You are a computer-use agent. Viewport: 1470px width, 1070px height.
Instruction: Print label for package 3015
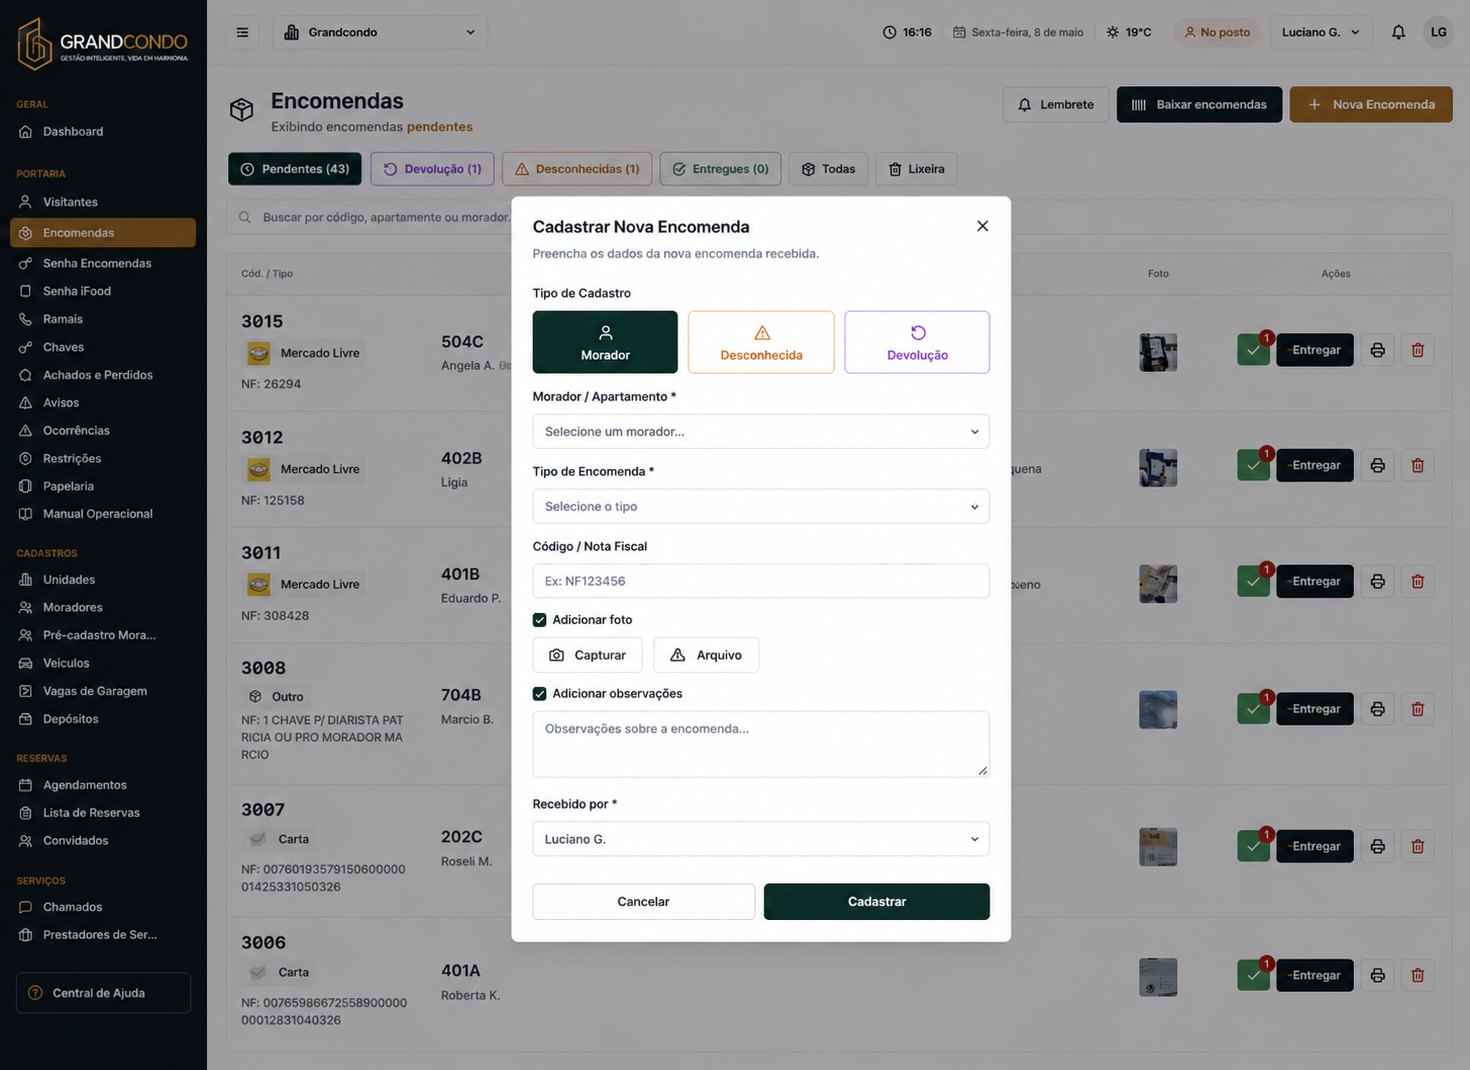tap(1377, 350)
